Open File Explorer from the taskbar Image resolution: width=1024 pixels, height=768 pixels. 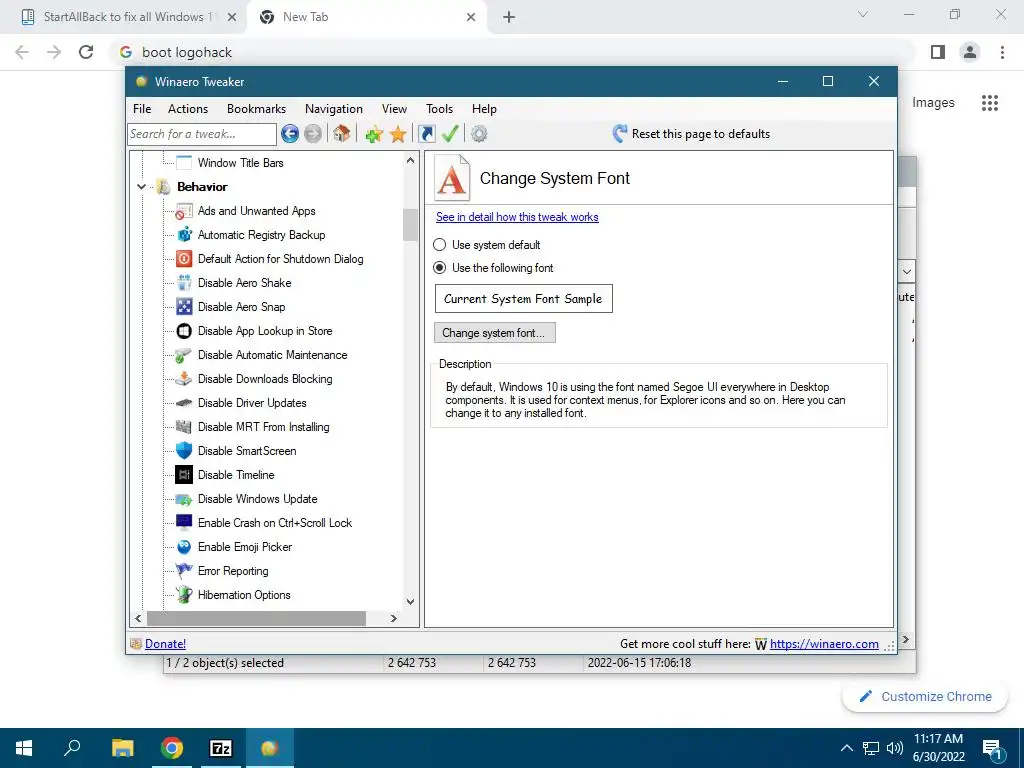[122, 748]
